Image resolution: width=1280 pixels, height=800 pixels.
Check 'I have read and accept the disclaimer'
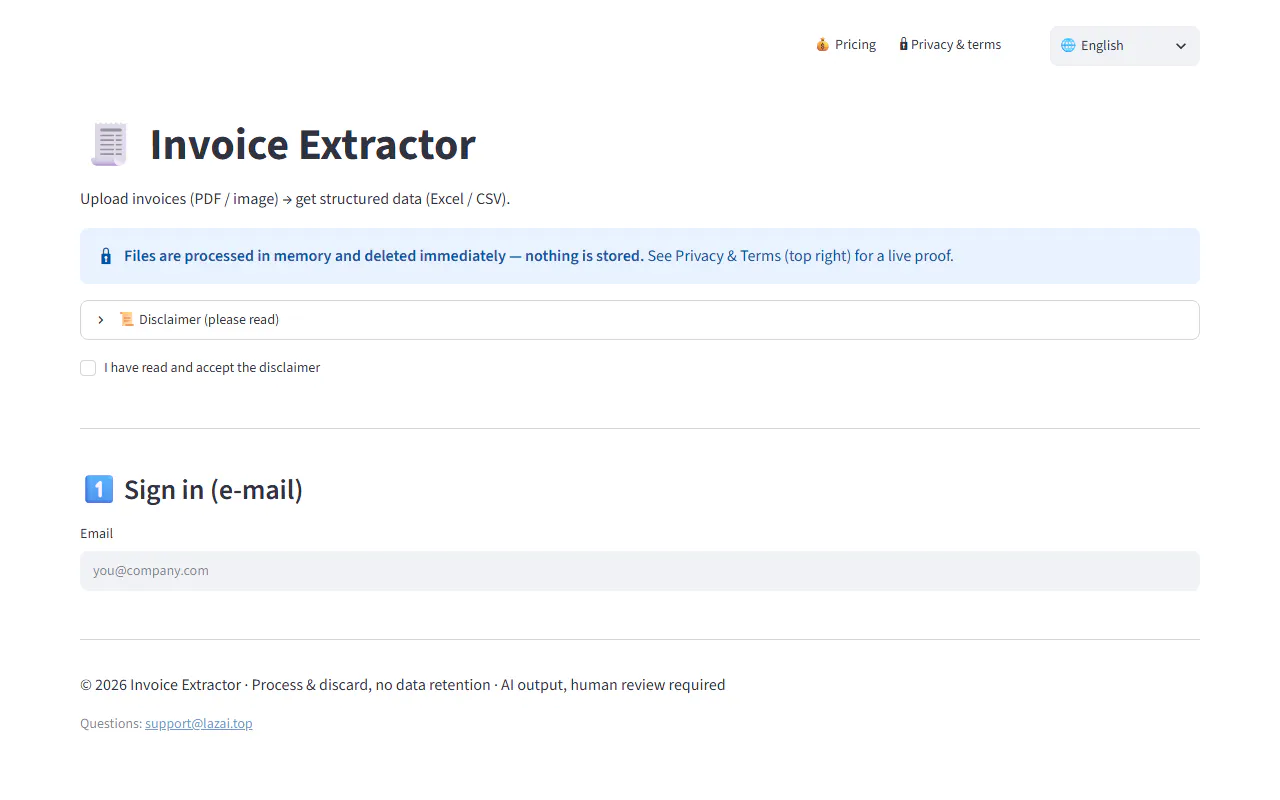click(88, 368)
